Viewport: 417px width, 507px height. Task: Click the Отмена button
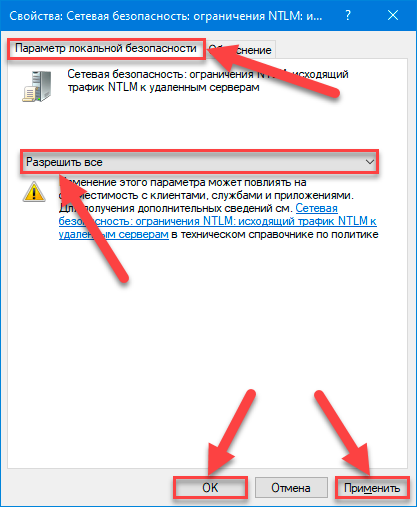291,488
